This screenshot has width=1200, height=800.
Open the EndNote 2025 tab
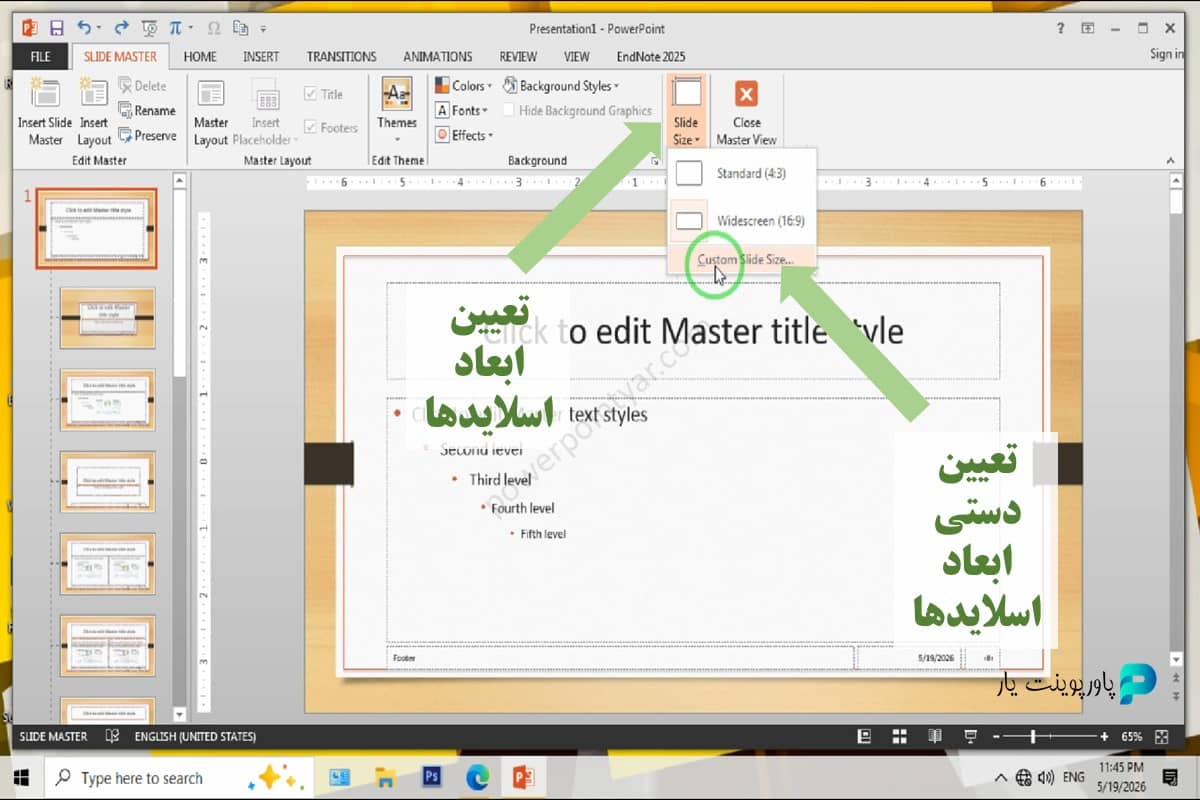tap(651, 57)
